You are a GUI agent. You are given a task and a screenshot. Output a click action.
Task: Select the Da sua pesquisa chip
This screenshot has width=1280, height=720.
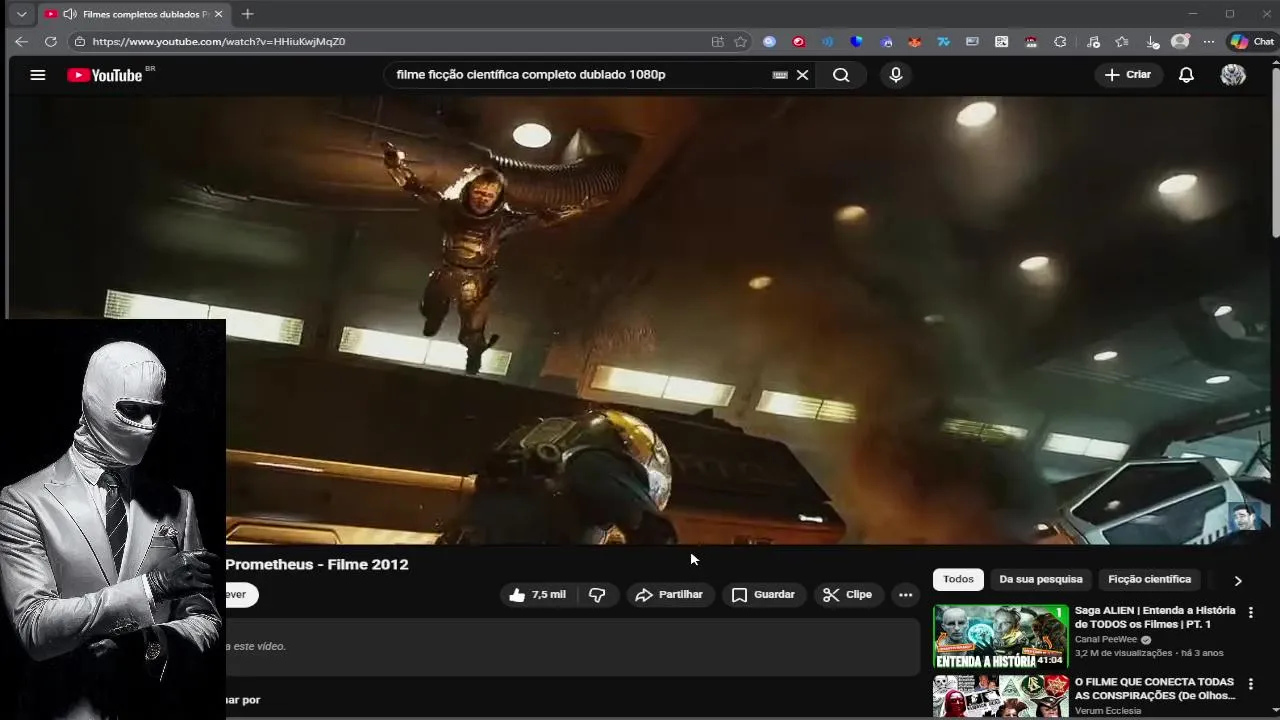click(1041, 580)
